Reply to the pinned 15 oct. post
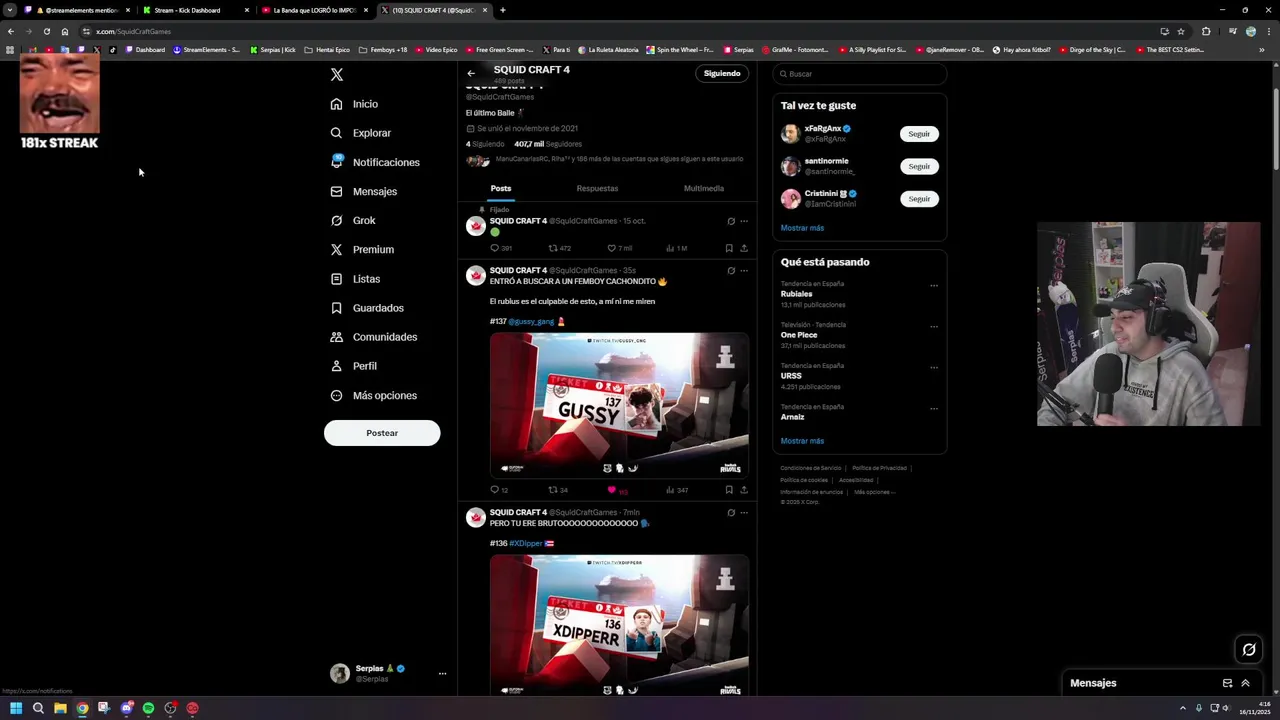Viewport: 1280px width, 720px height. click(x=494, y=248)
